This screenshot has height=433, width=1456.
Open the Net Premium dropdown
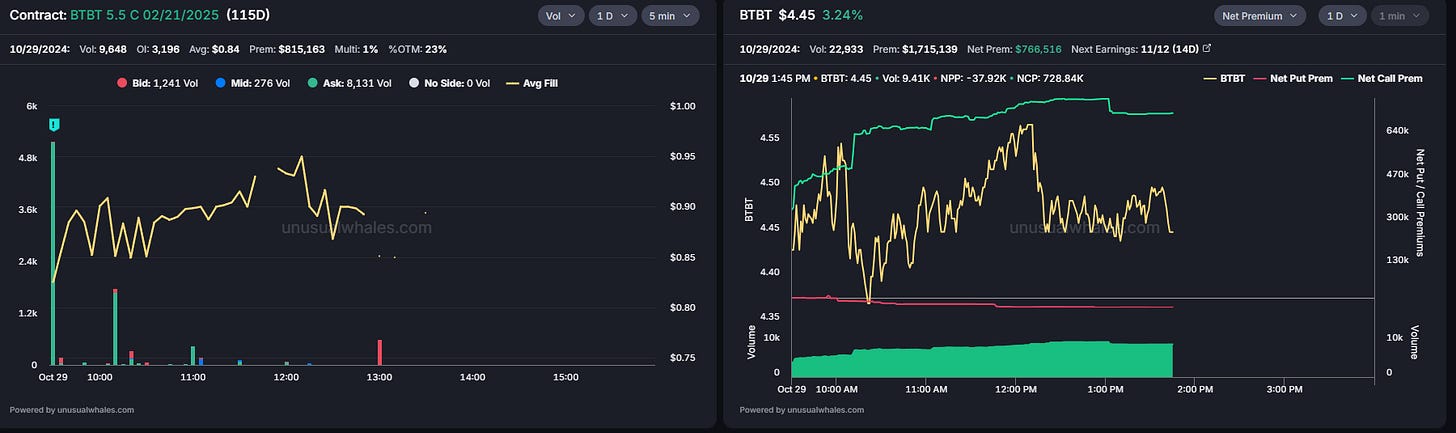[1260, 15]
